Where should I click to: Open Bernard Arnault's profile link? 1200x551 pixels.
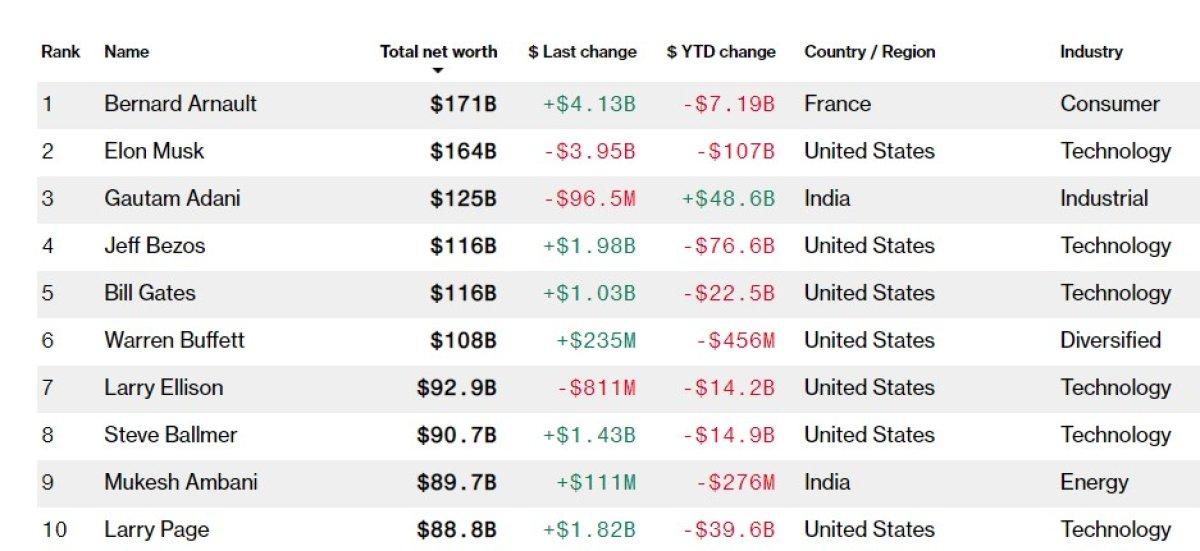point(180,104)
